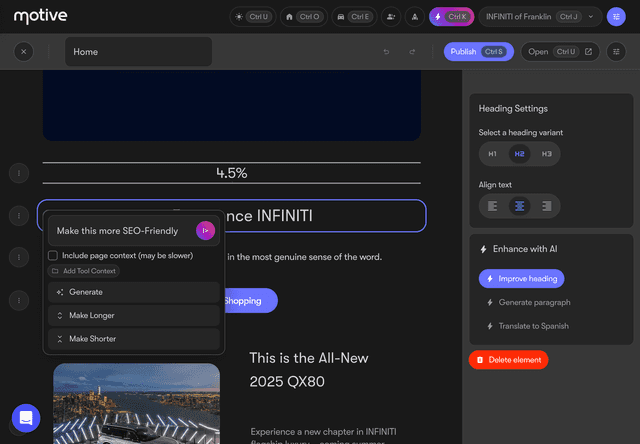Expand the INFINITI of Franklin dropdown
The image size is (640, 444).
click(590, 17)
